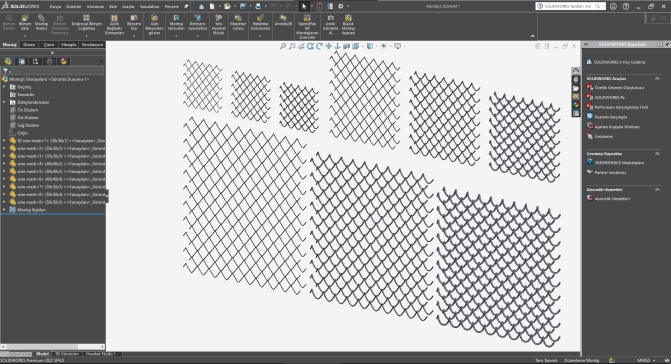This screenshot has height=364, width=671.
Task: Open the Performans Karşılaştırma Testi link
Action: [621, 107]
